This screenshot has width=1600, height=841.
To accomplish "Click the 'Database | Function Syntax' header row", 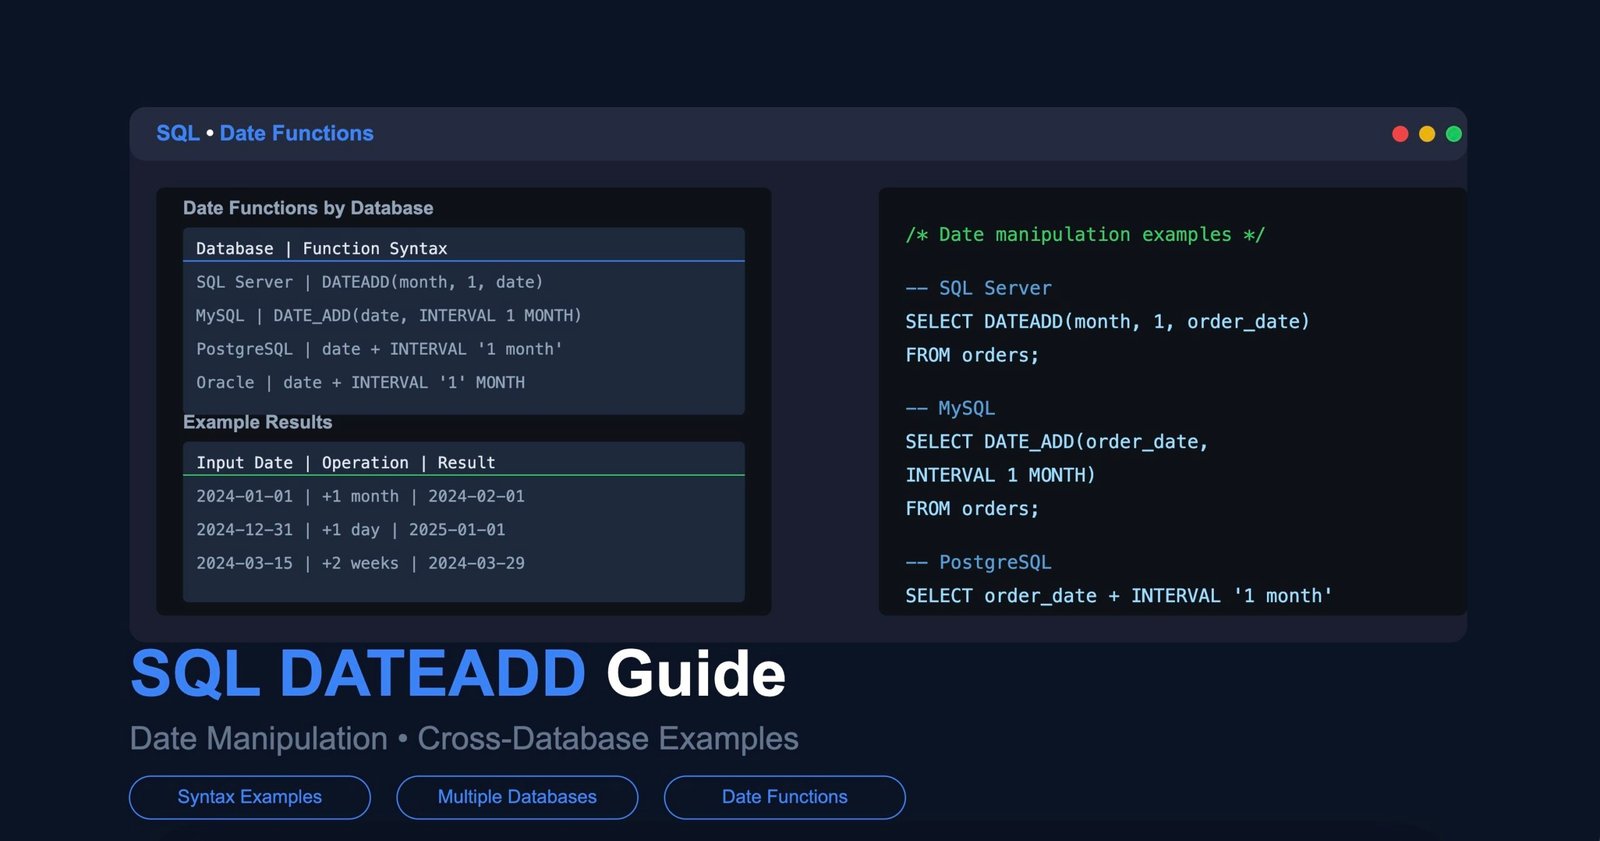I will pyautogui.click(x=464, y=248).
